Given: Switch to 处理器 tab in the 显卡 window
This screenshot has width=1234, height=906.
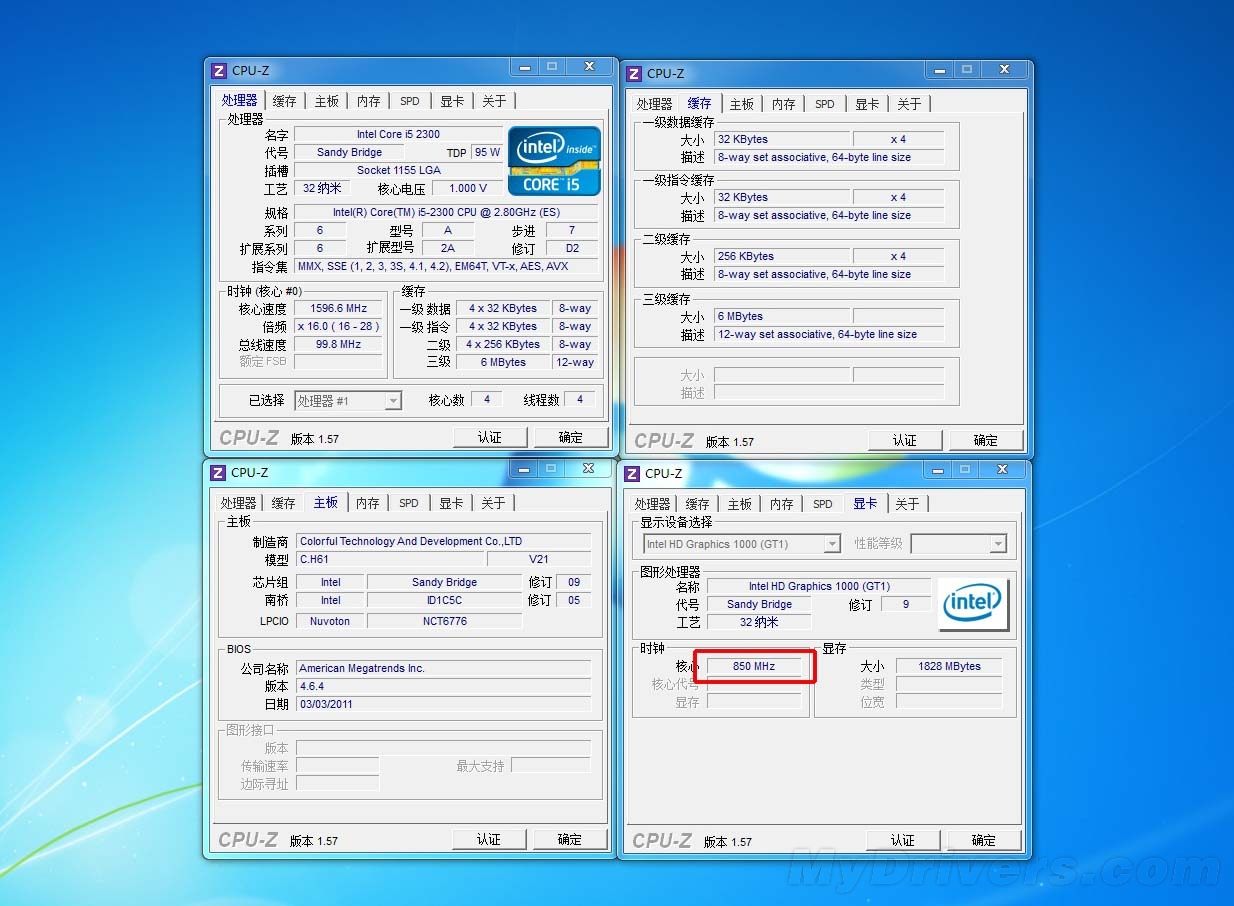Looking at the screenshot, I should (x=653, y=504).
